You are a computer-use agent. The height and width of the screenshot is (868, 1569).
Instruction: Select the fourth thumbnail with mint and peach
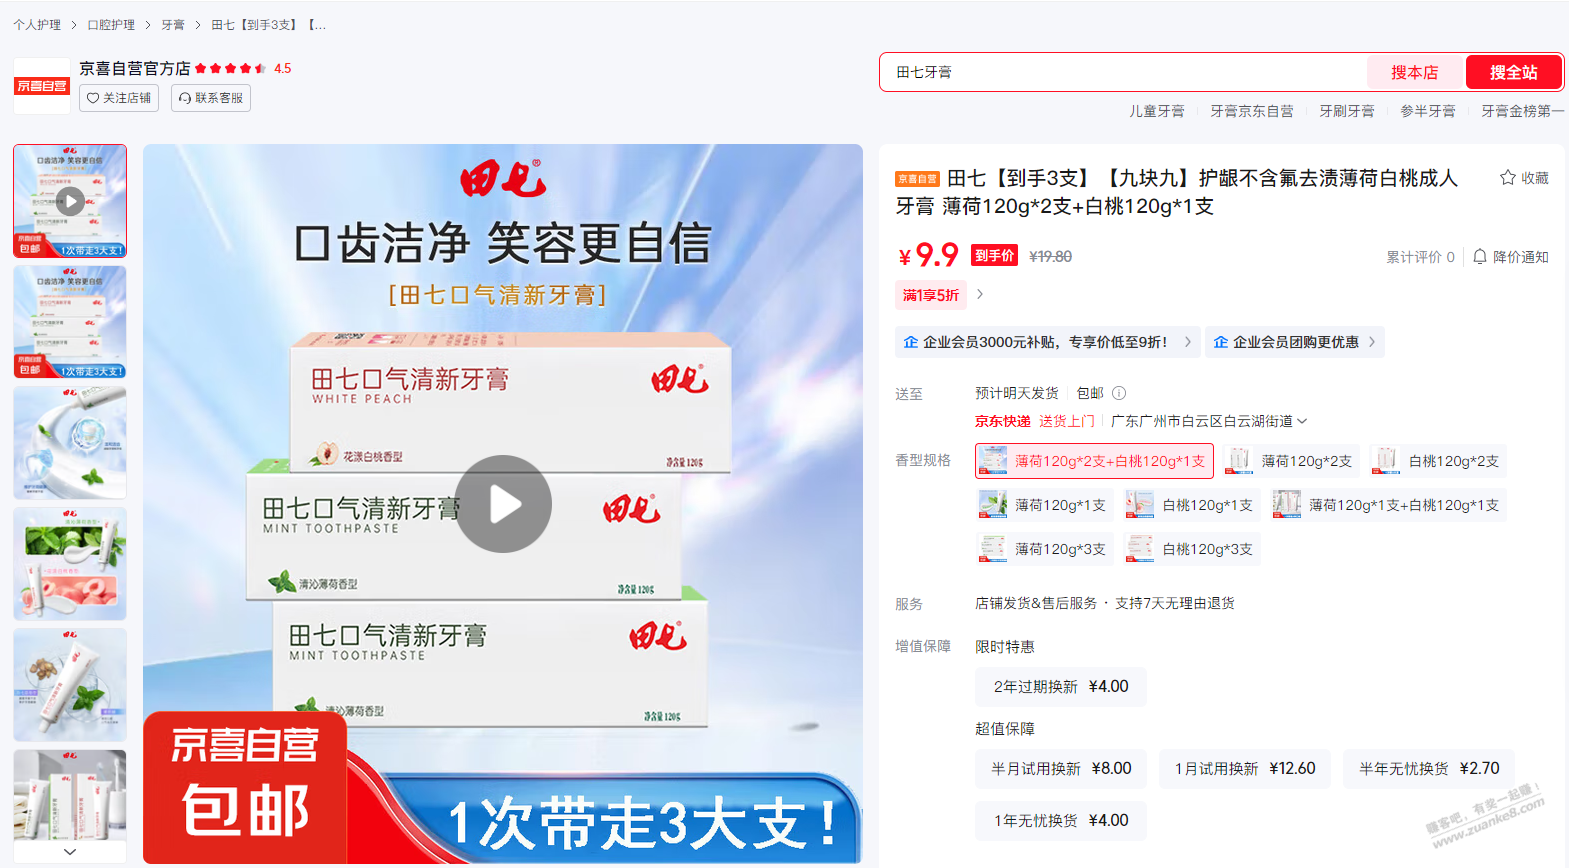70,564
